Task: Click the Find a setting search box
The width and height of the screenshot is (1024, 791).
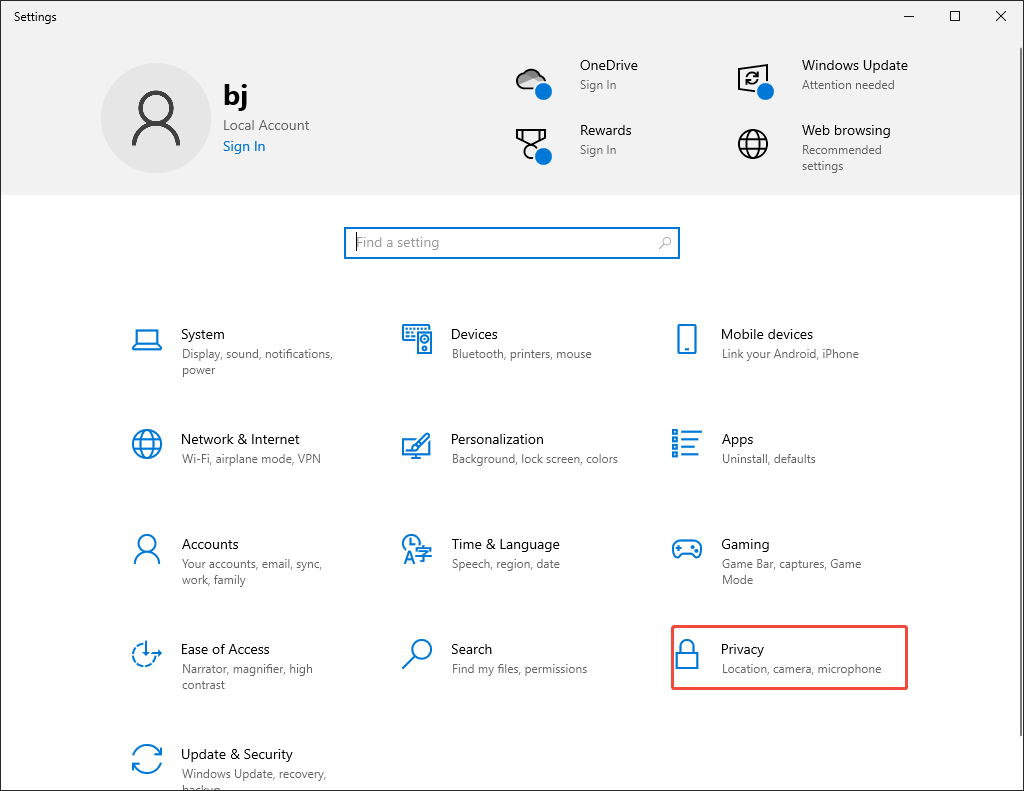Action: (x=511, y=242)
